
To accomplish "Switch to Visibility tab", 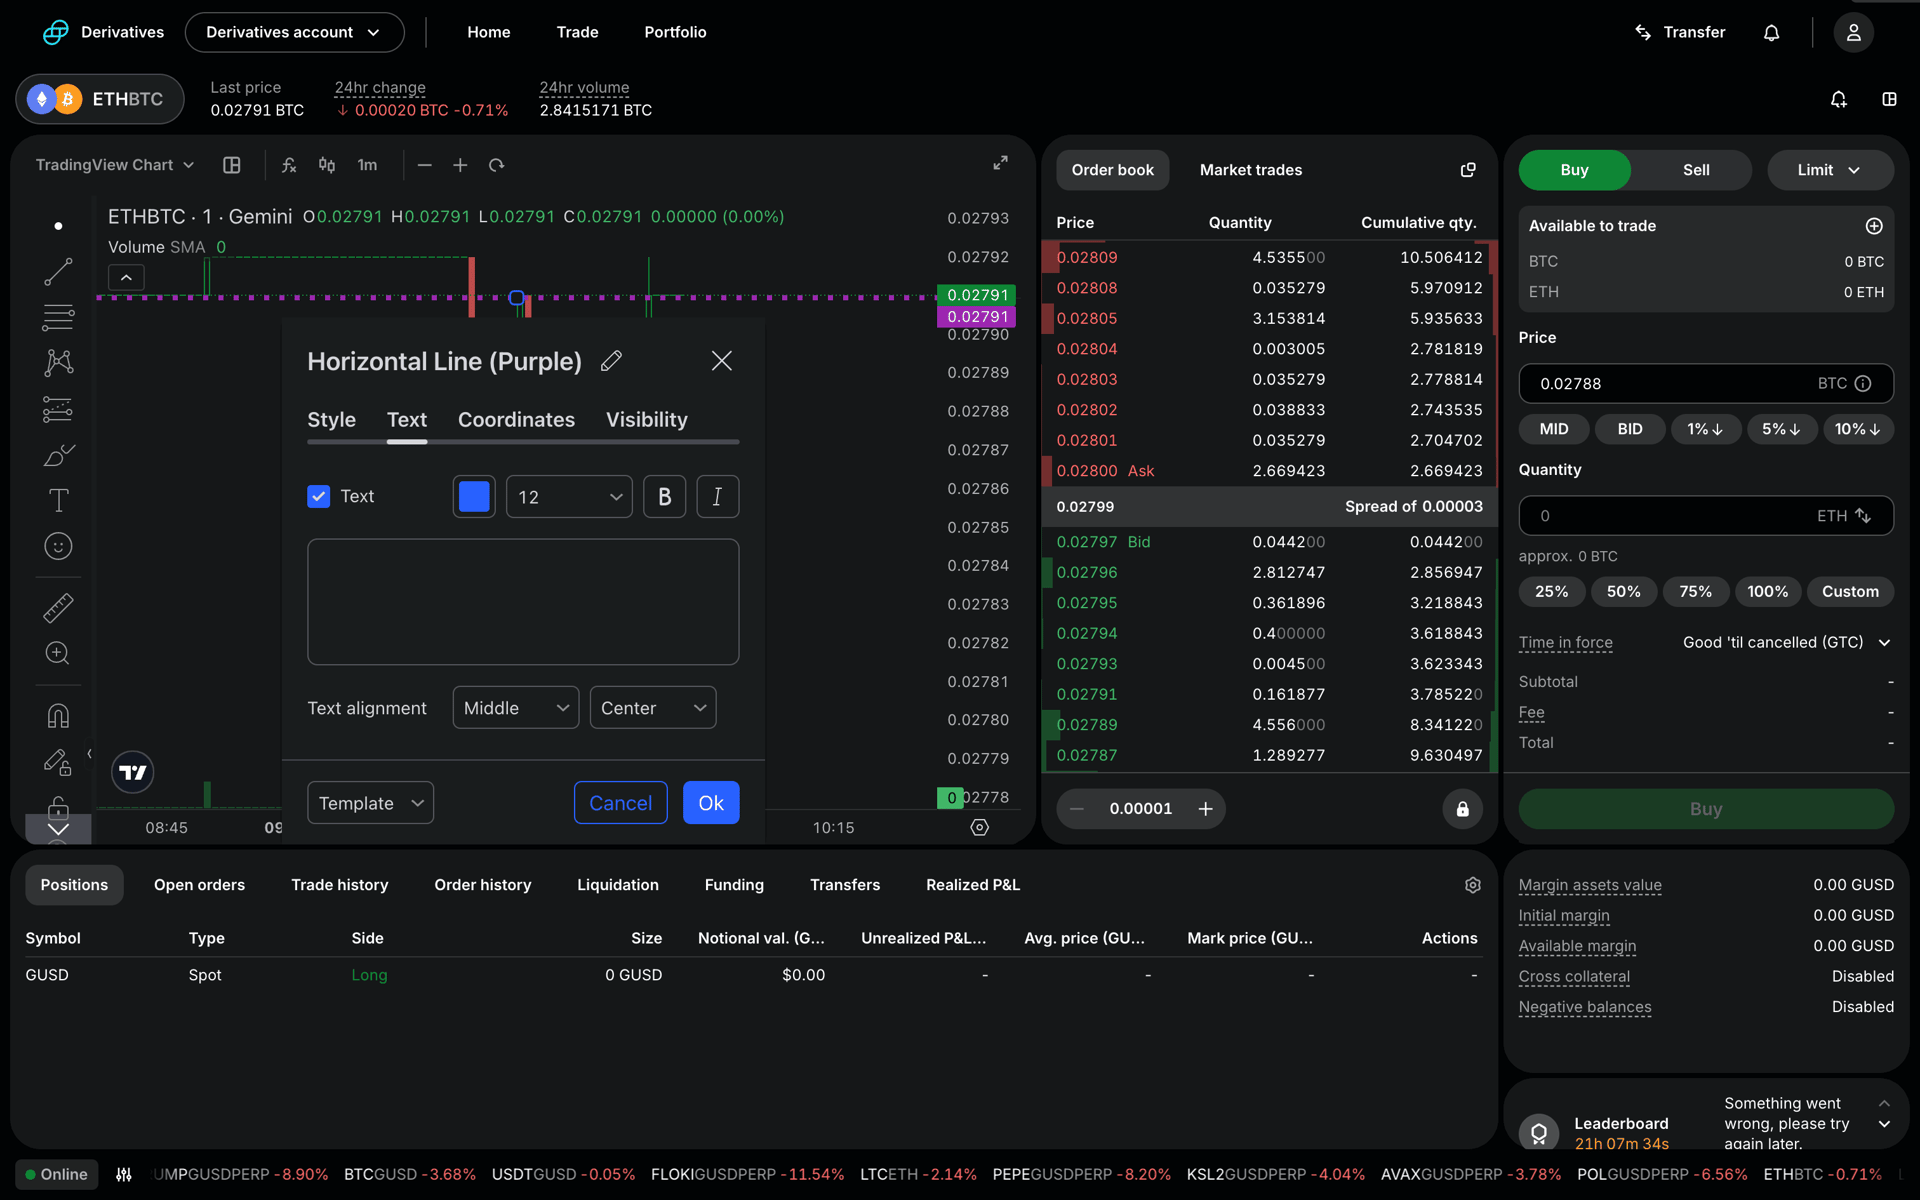I will click(x=647, y=420).
